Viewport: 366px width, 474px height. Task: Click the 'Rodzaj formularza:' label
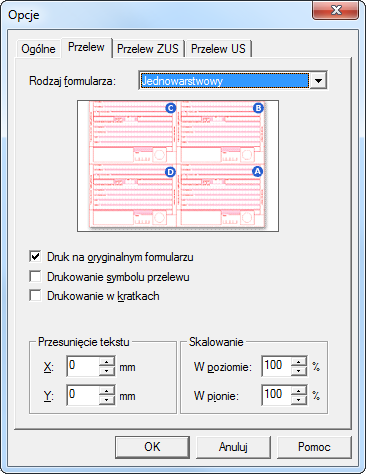[72, 81]
